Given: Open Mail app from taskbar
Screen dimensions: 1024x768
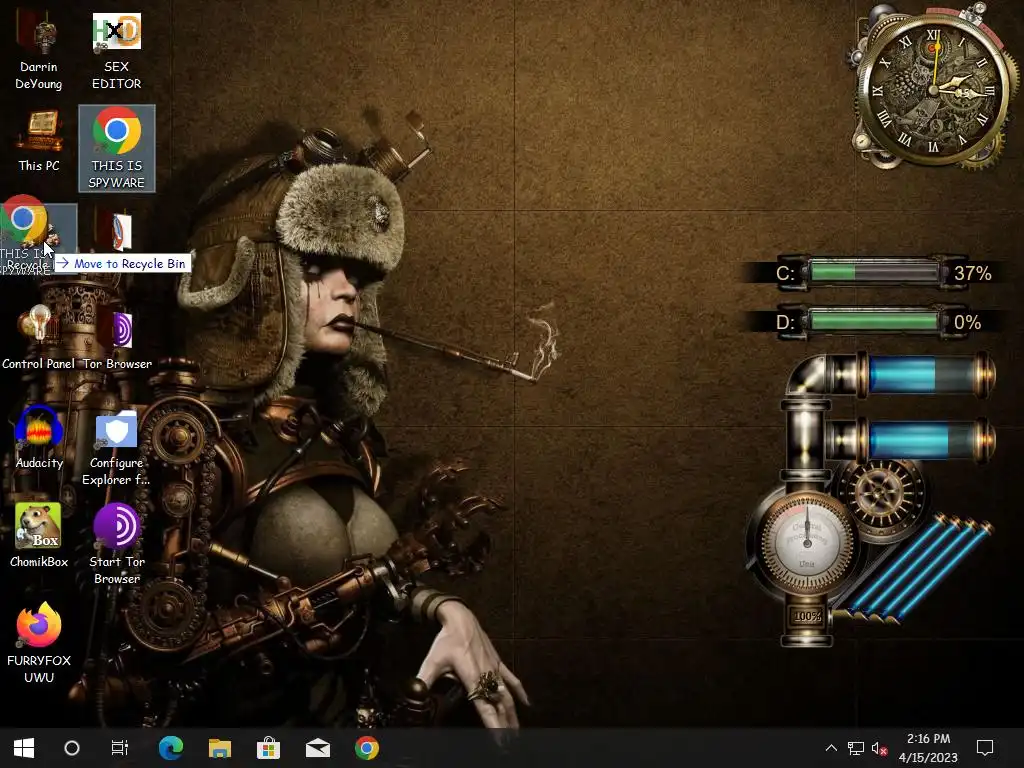Looking at the screenshot, I should [x=318, y=748].
